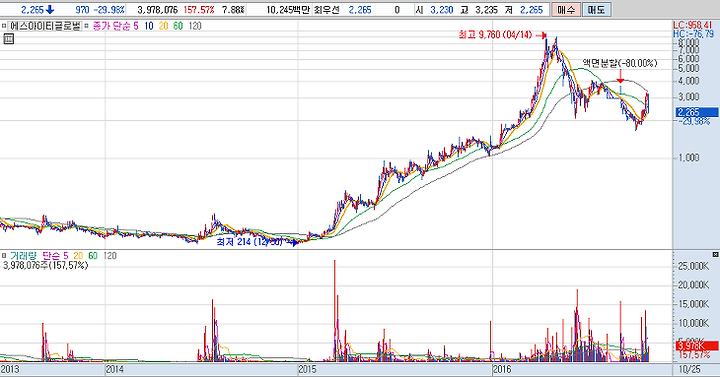Image resolution: width=720 pixels, height=377 pixels.
Task: Select the 60-day price moving average legend
Action: pos(178,27)
